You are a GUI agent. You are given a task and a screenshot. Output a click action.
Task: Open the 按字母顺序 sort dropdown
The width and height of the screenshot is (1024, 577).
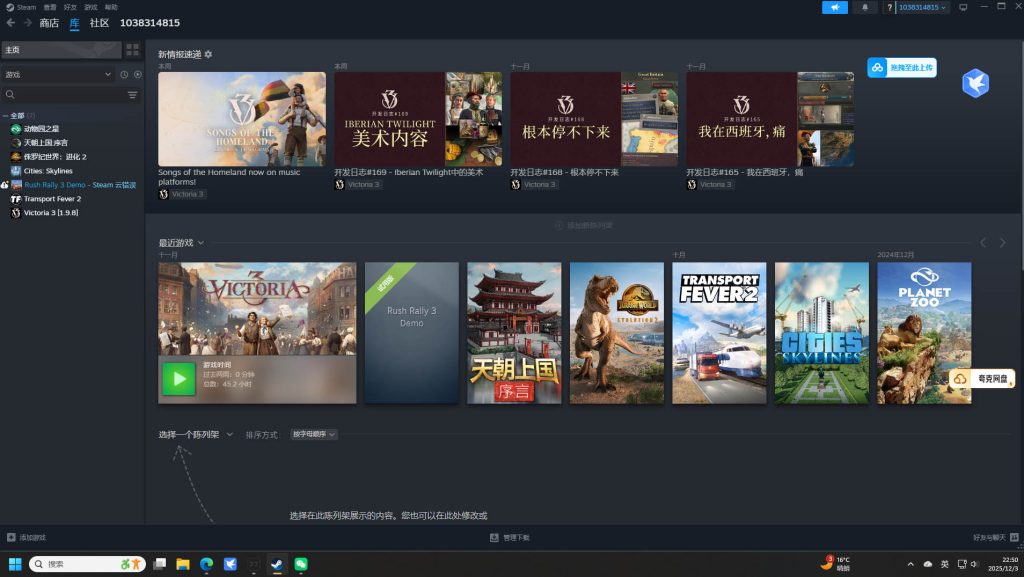click(x=314, y=435)
